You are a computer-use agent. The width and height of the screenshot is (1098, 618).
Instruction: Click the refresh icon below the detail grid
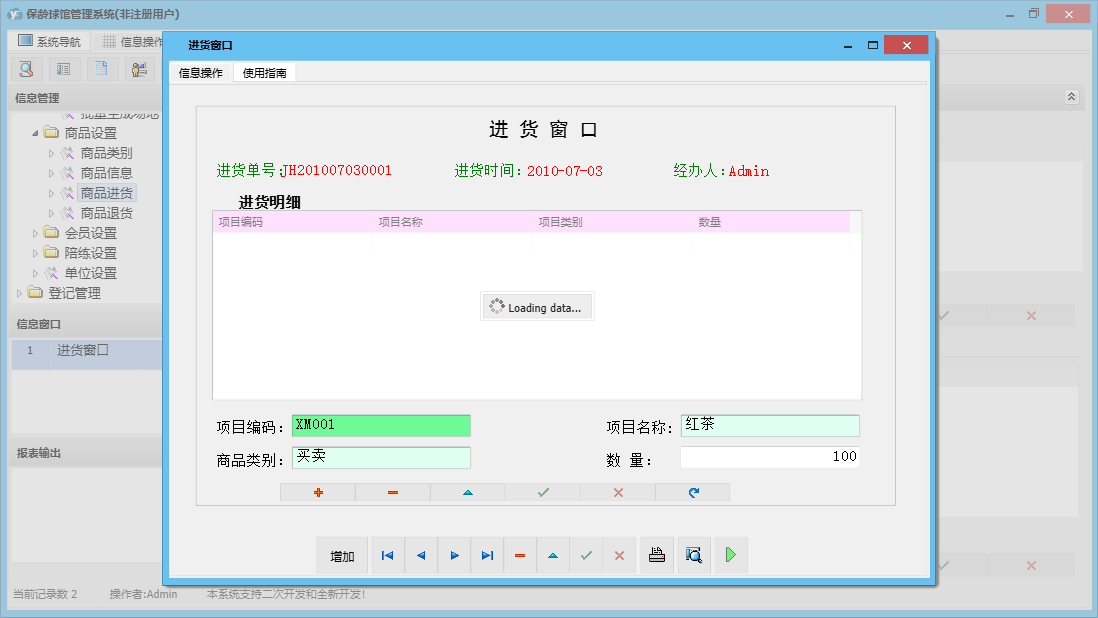pyautogui.click(x=692, y=492)
